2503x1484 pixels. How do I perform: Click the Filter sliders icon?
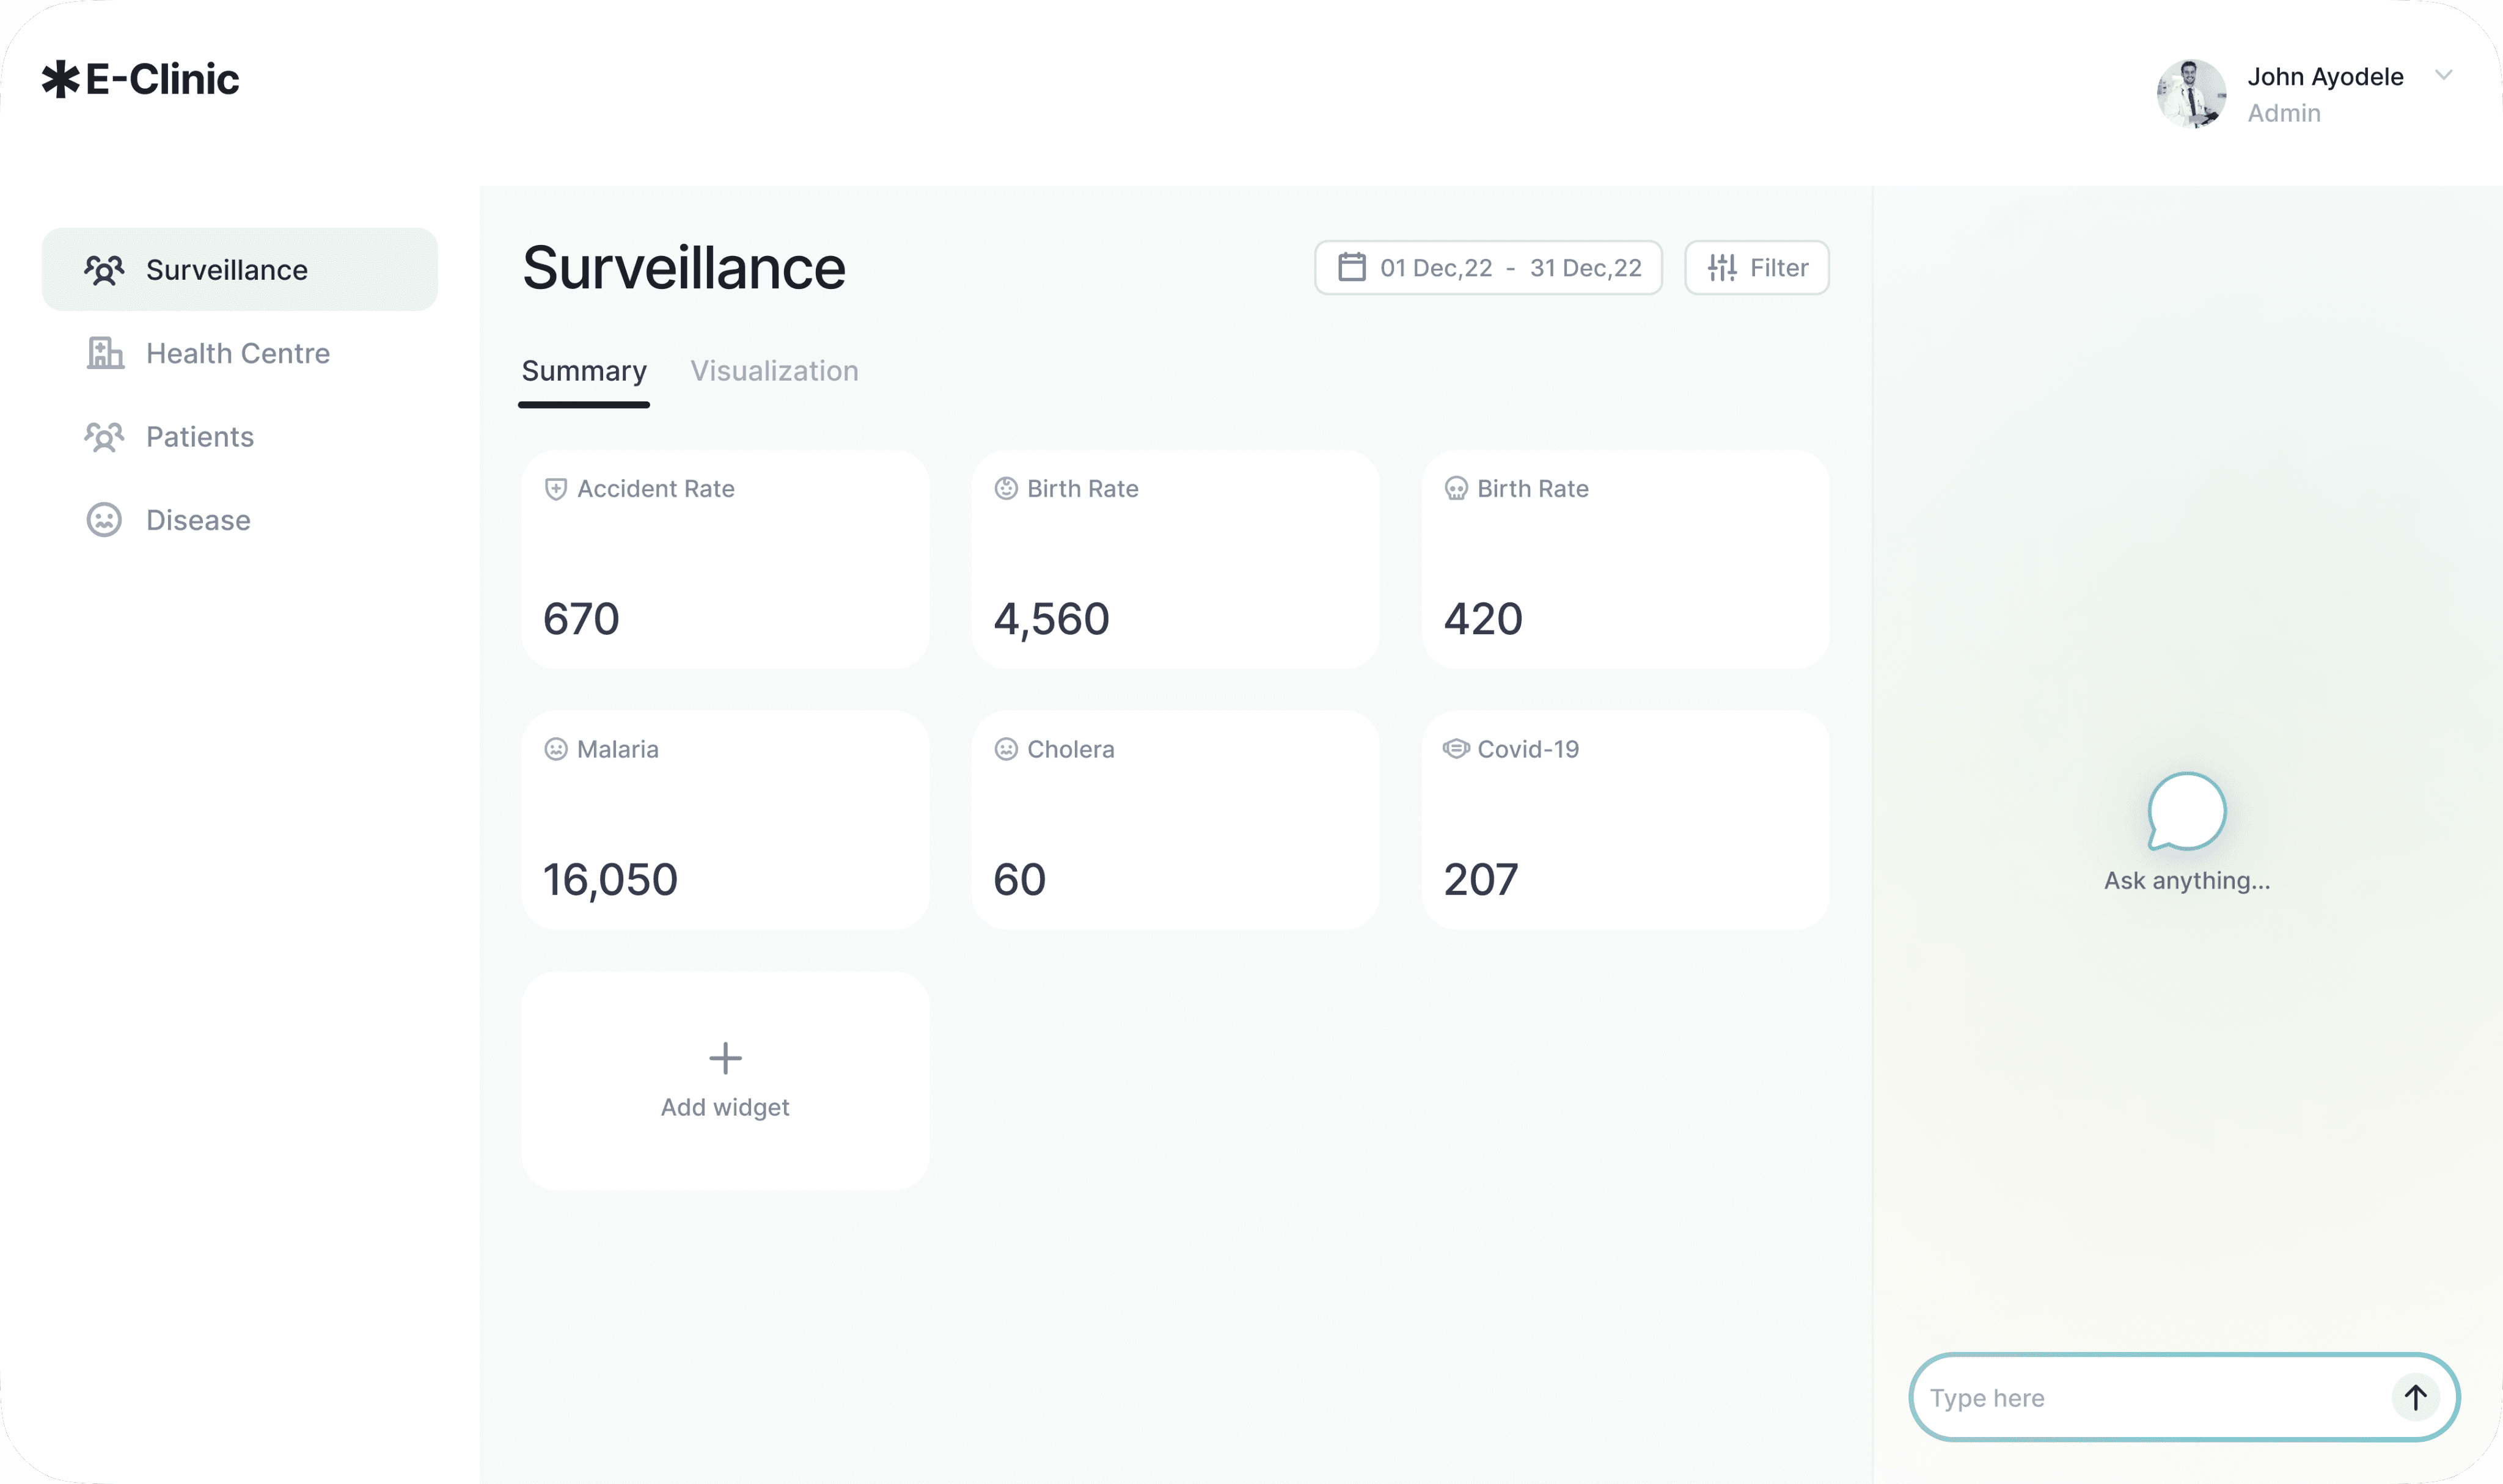pos(1721,267)
